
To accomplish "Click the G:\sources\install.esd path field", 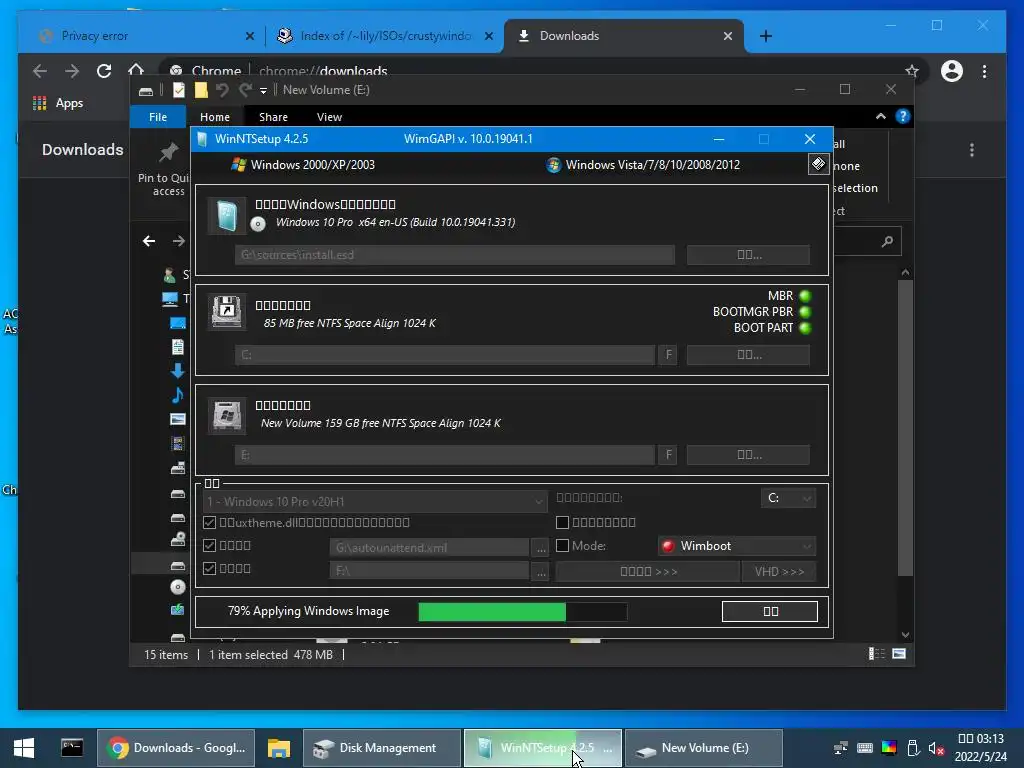I will point(455,255).
